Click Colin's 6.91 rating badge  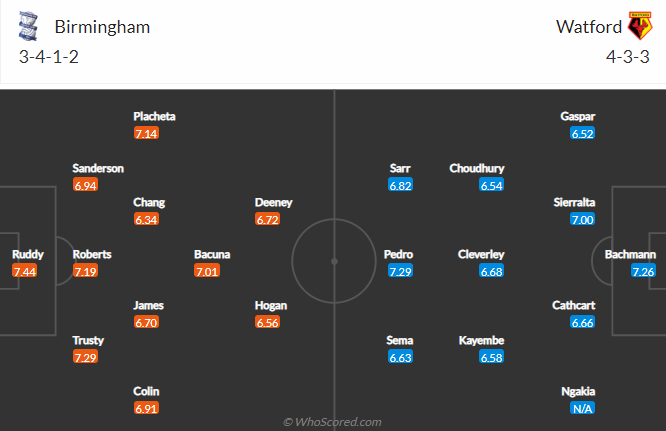point(147,408)
